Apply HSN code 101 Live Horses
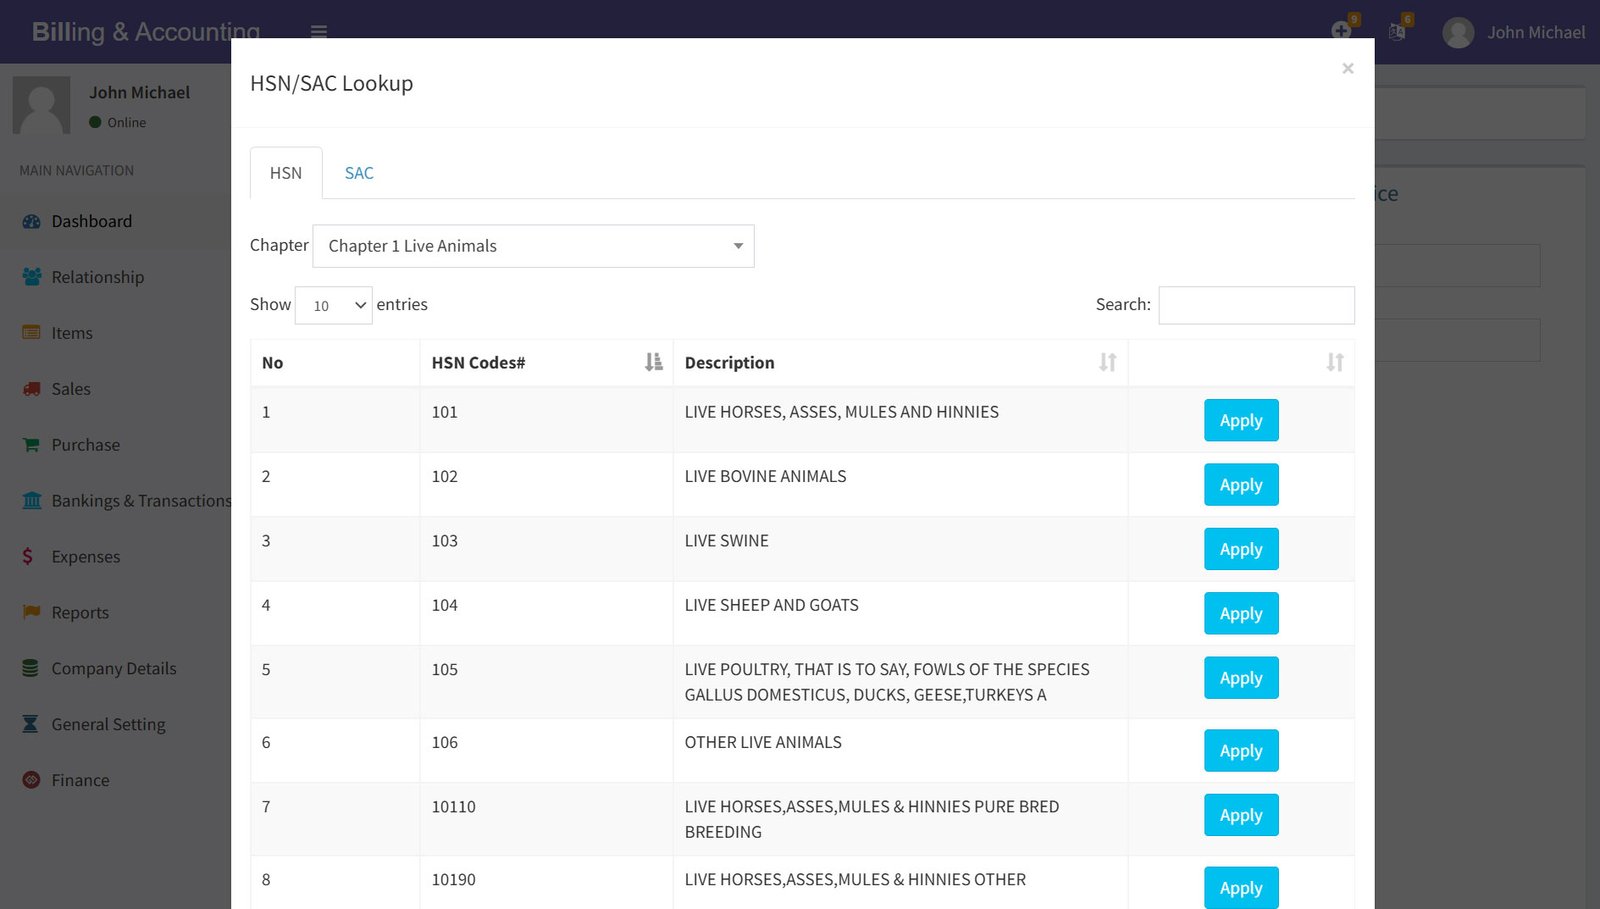The width and height of the screenshot is (1600, 909). click(x=1241, y=421)
